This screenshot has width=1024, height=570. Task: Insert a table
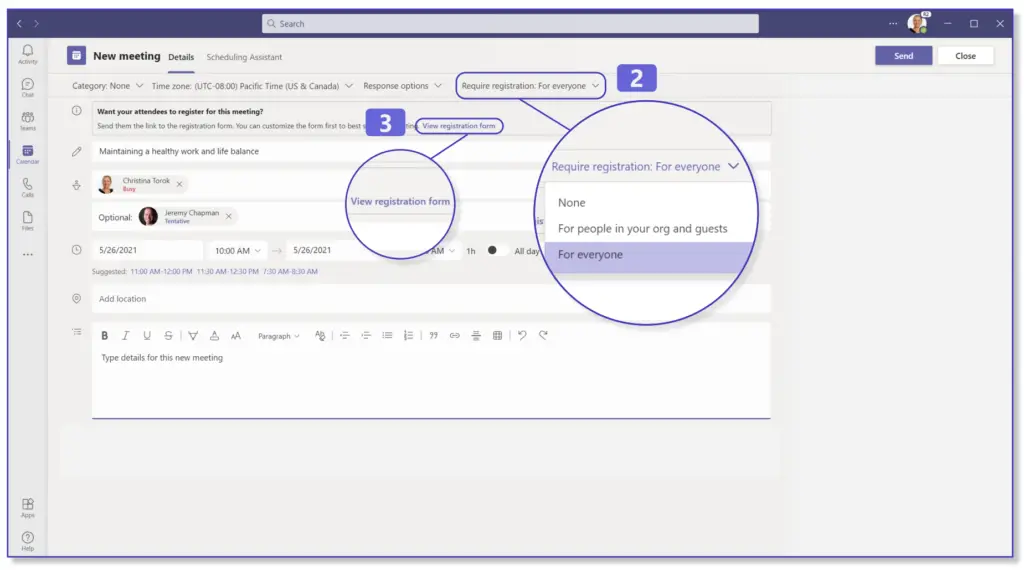click(x=498, y=336)
